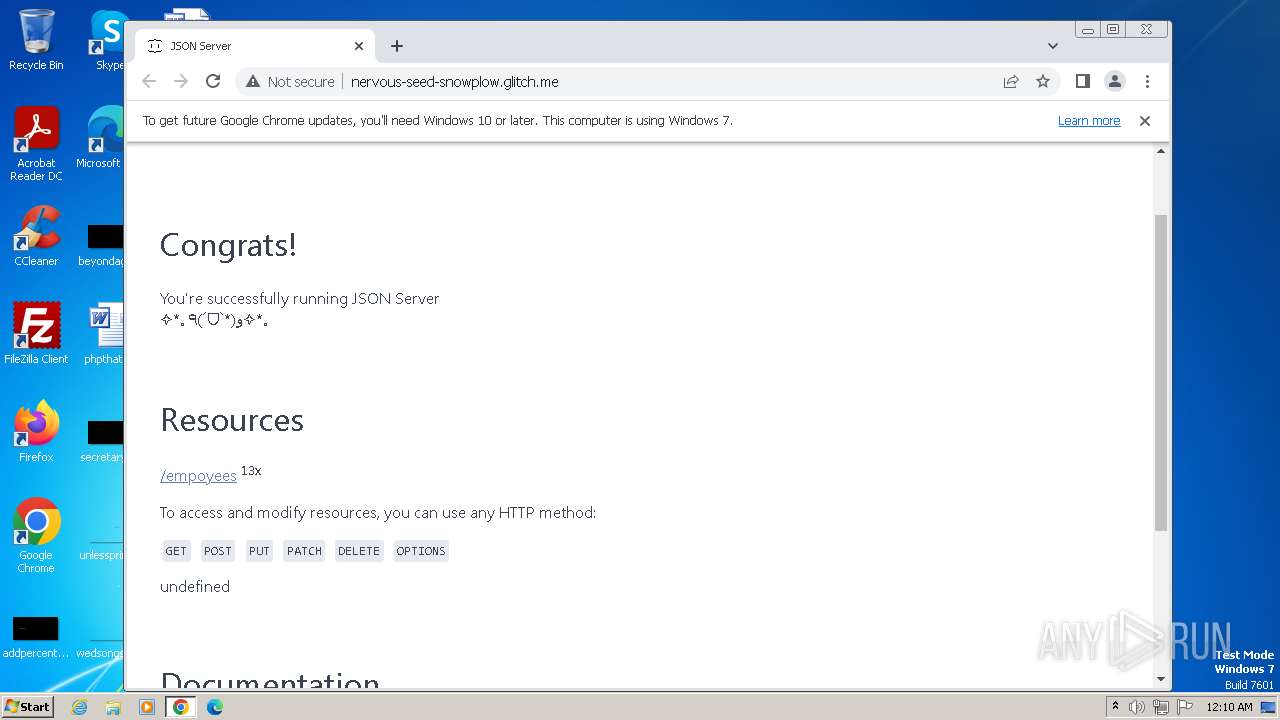Click the browser forward arrow
Image resolution: width=1280 pixels, height=720 pixels.
pyautogui.click(x=181, y=81)
